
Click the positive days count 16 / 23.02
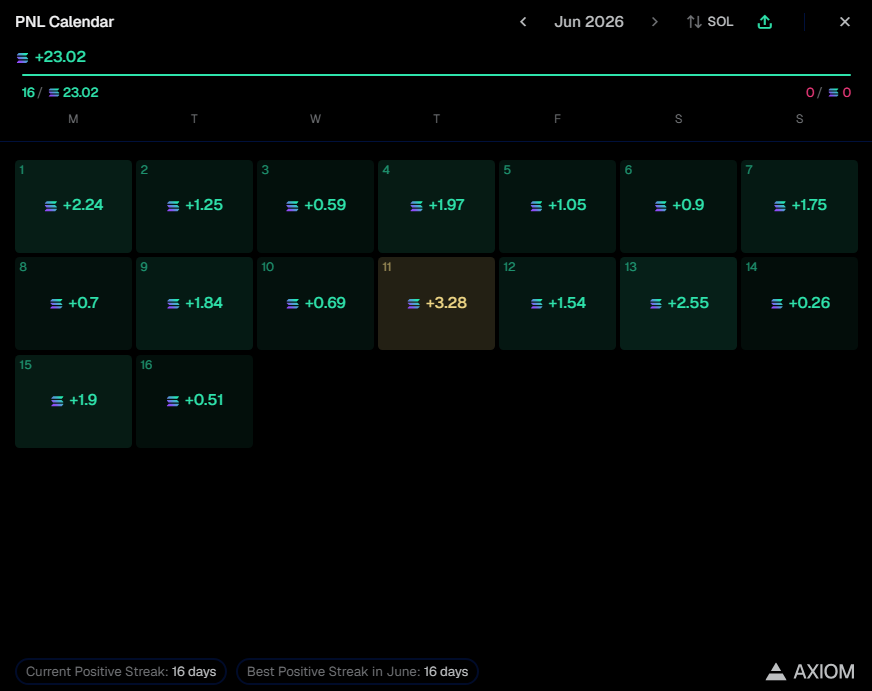[x=60, y=92]
